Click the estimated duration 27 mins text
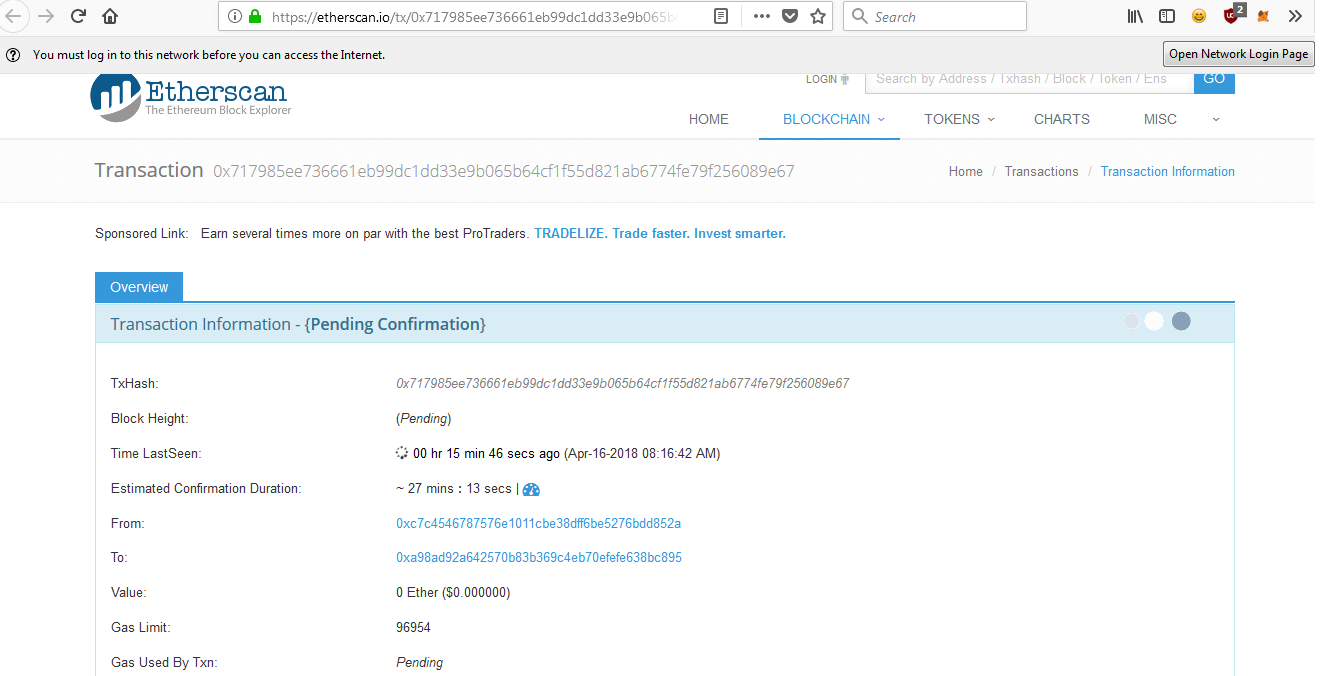The height and width of the screenshot is (676, 1320). coord(454,489)
